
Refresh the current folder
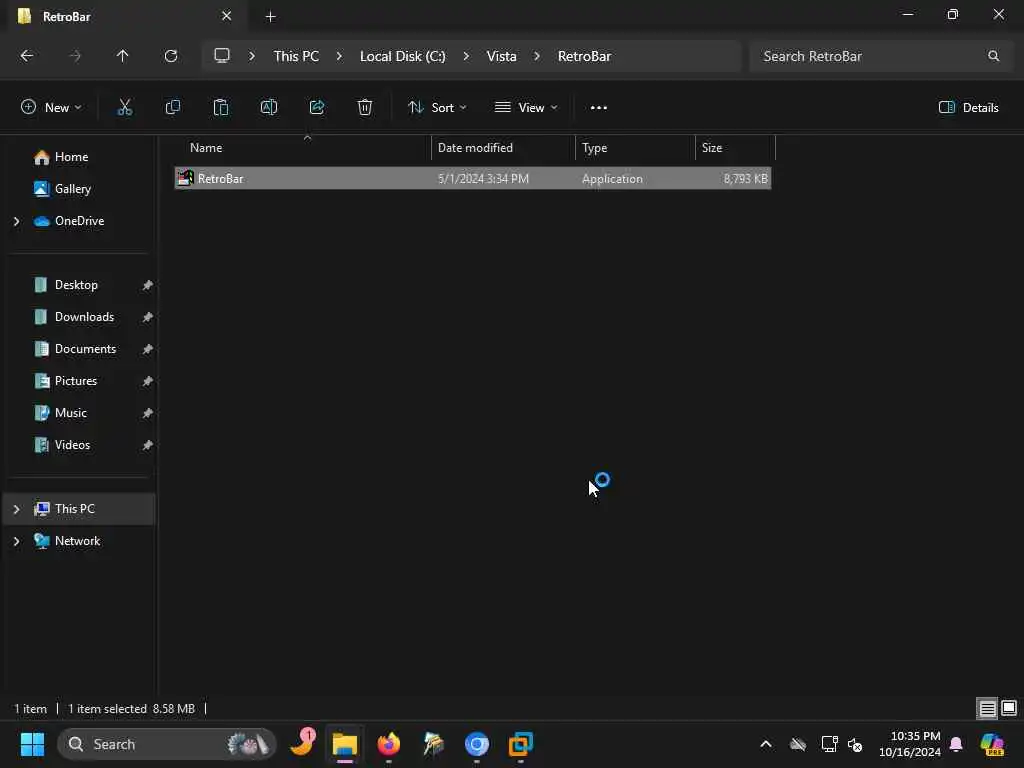pyautogui.click(x=171, y=56)
